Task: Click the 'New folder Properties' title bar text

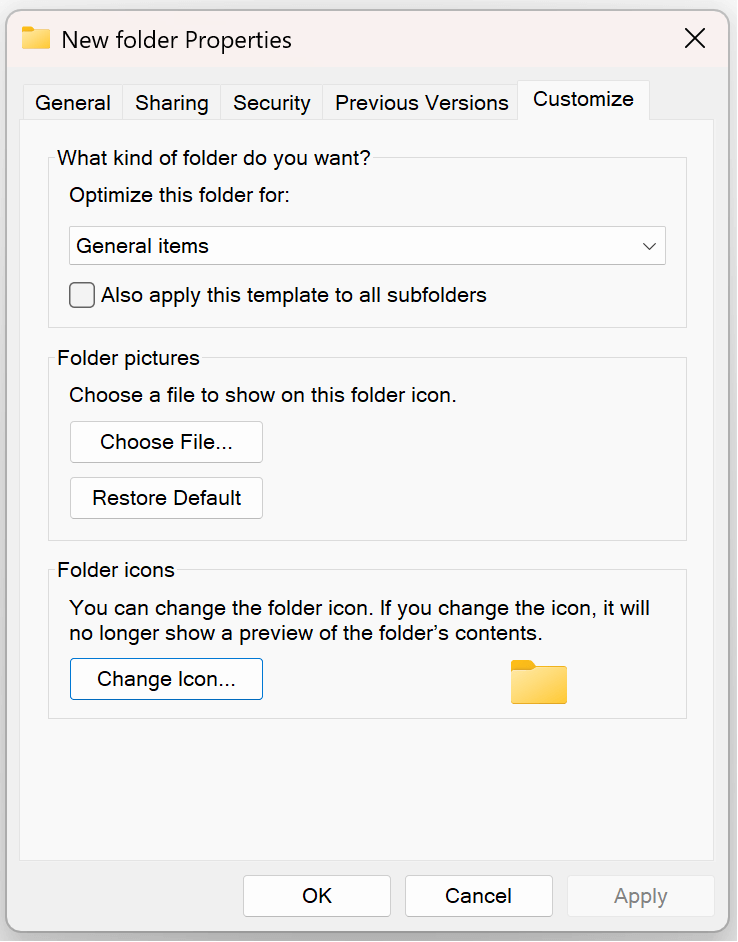Action: tap(176, 40)
